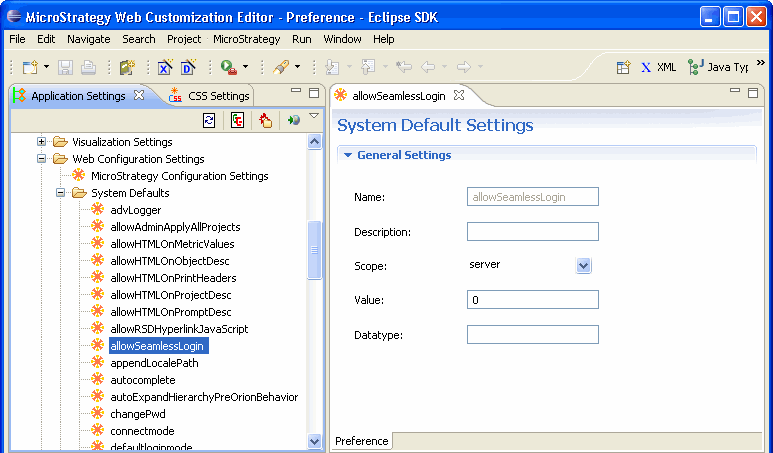This screenshot has width=773, height=453.
Task: Click the Datatype input field
Action: (532, 335)
